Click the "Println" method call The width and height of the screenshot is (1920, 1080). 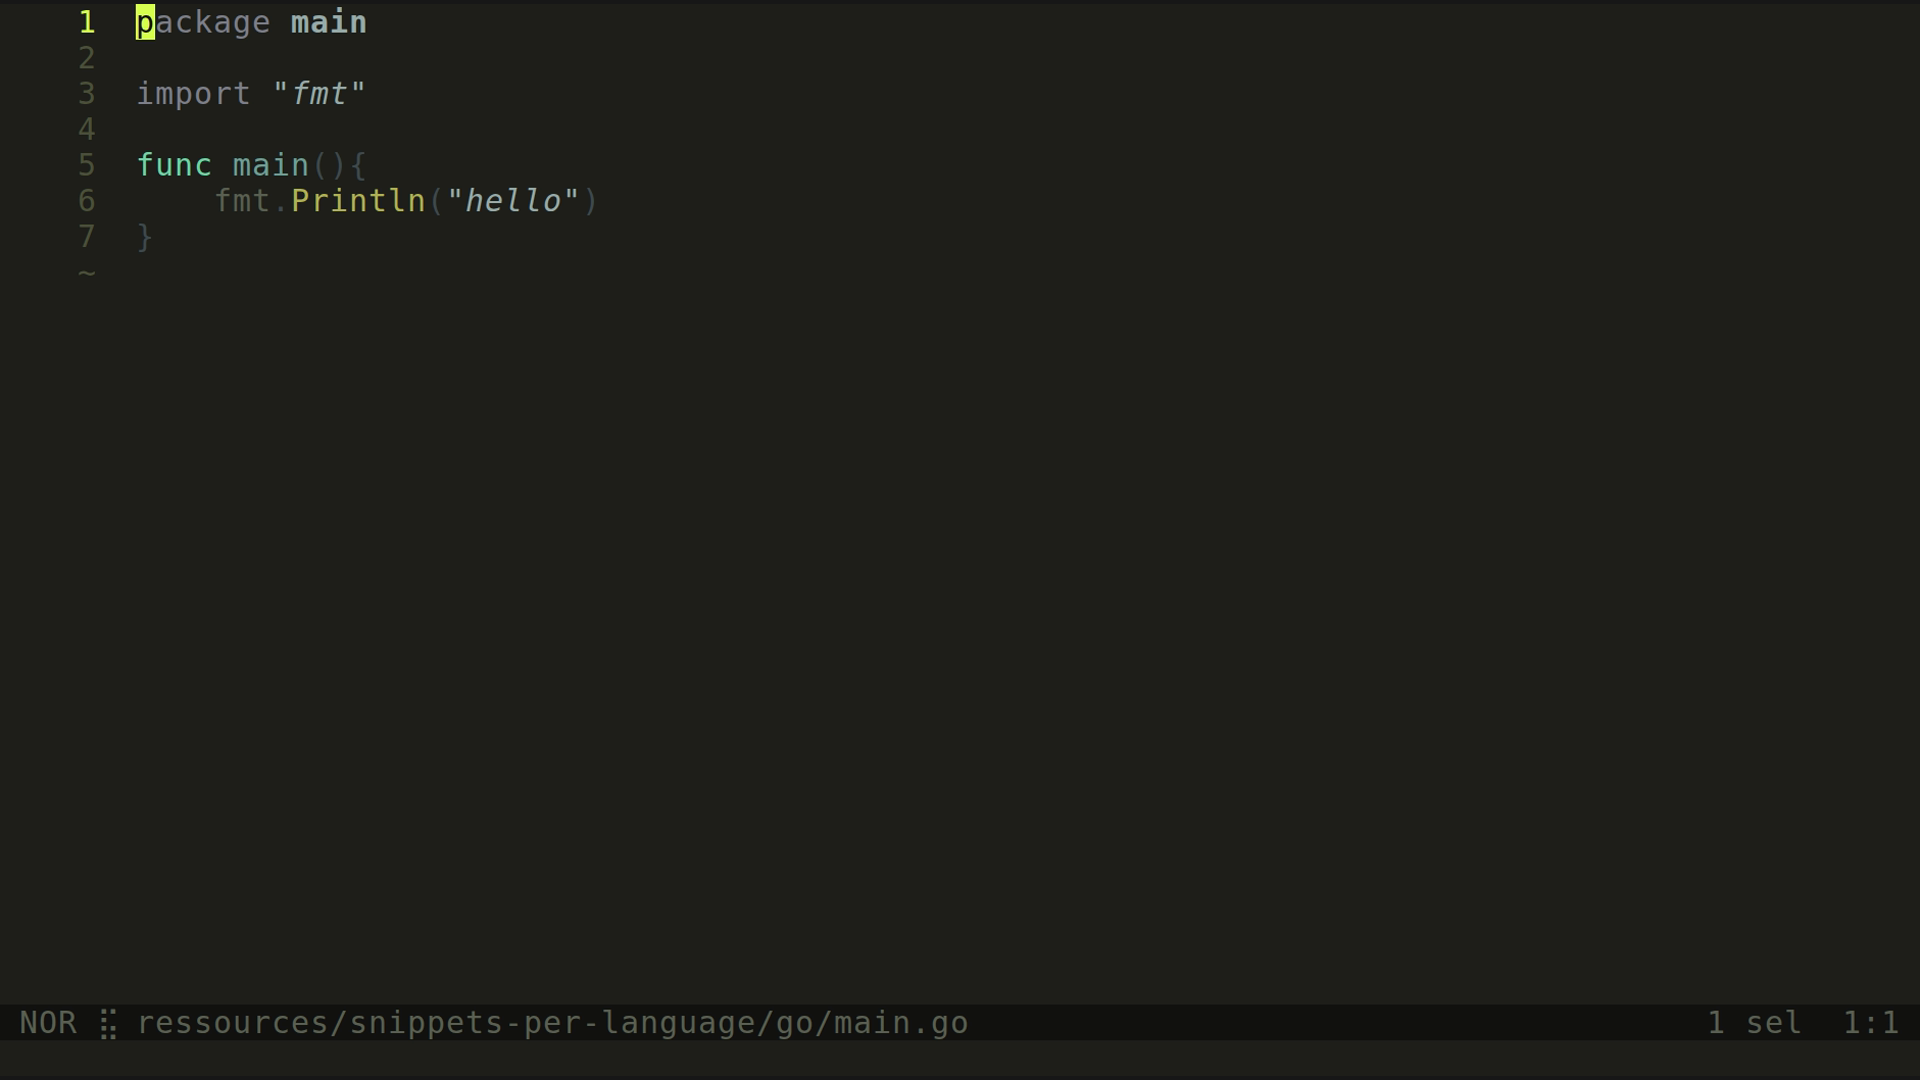[x=358, y=201]
